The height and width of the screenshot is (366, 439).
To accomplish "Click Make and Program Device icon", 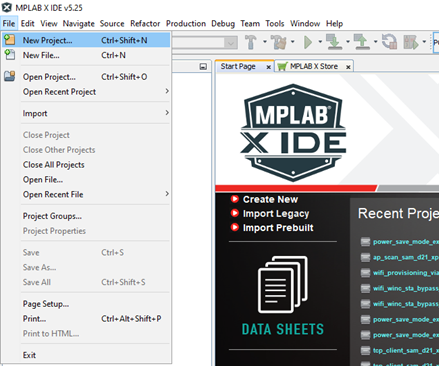I will [334, 42].
